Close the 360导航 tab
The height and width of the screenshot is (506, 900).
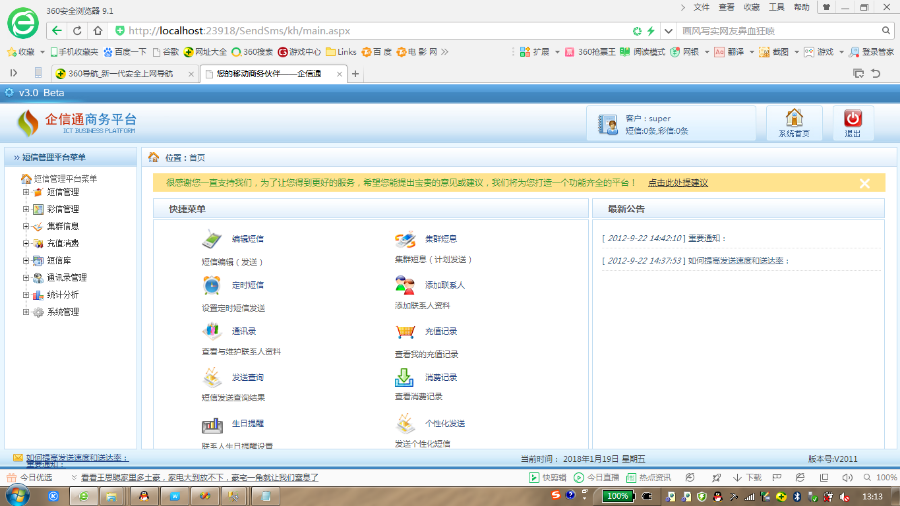[x=191, y=74]
